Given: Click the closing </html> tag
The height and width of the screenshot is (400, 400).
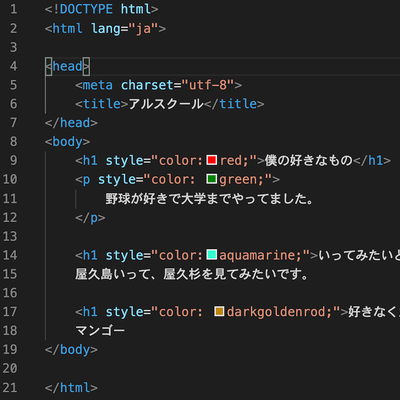Looking at the screenshot, I should point(71,387).
